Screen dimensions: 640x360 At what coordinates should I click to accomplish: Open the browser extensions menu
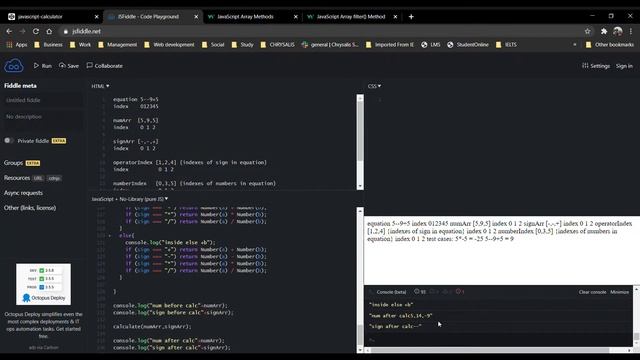click(604, 31)
